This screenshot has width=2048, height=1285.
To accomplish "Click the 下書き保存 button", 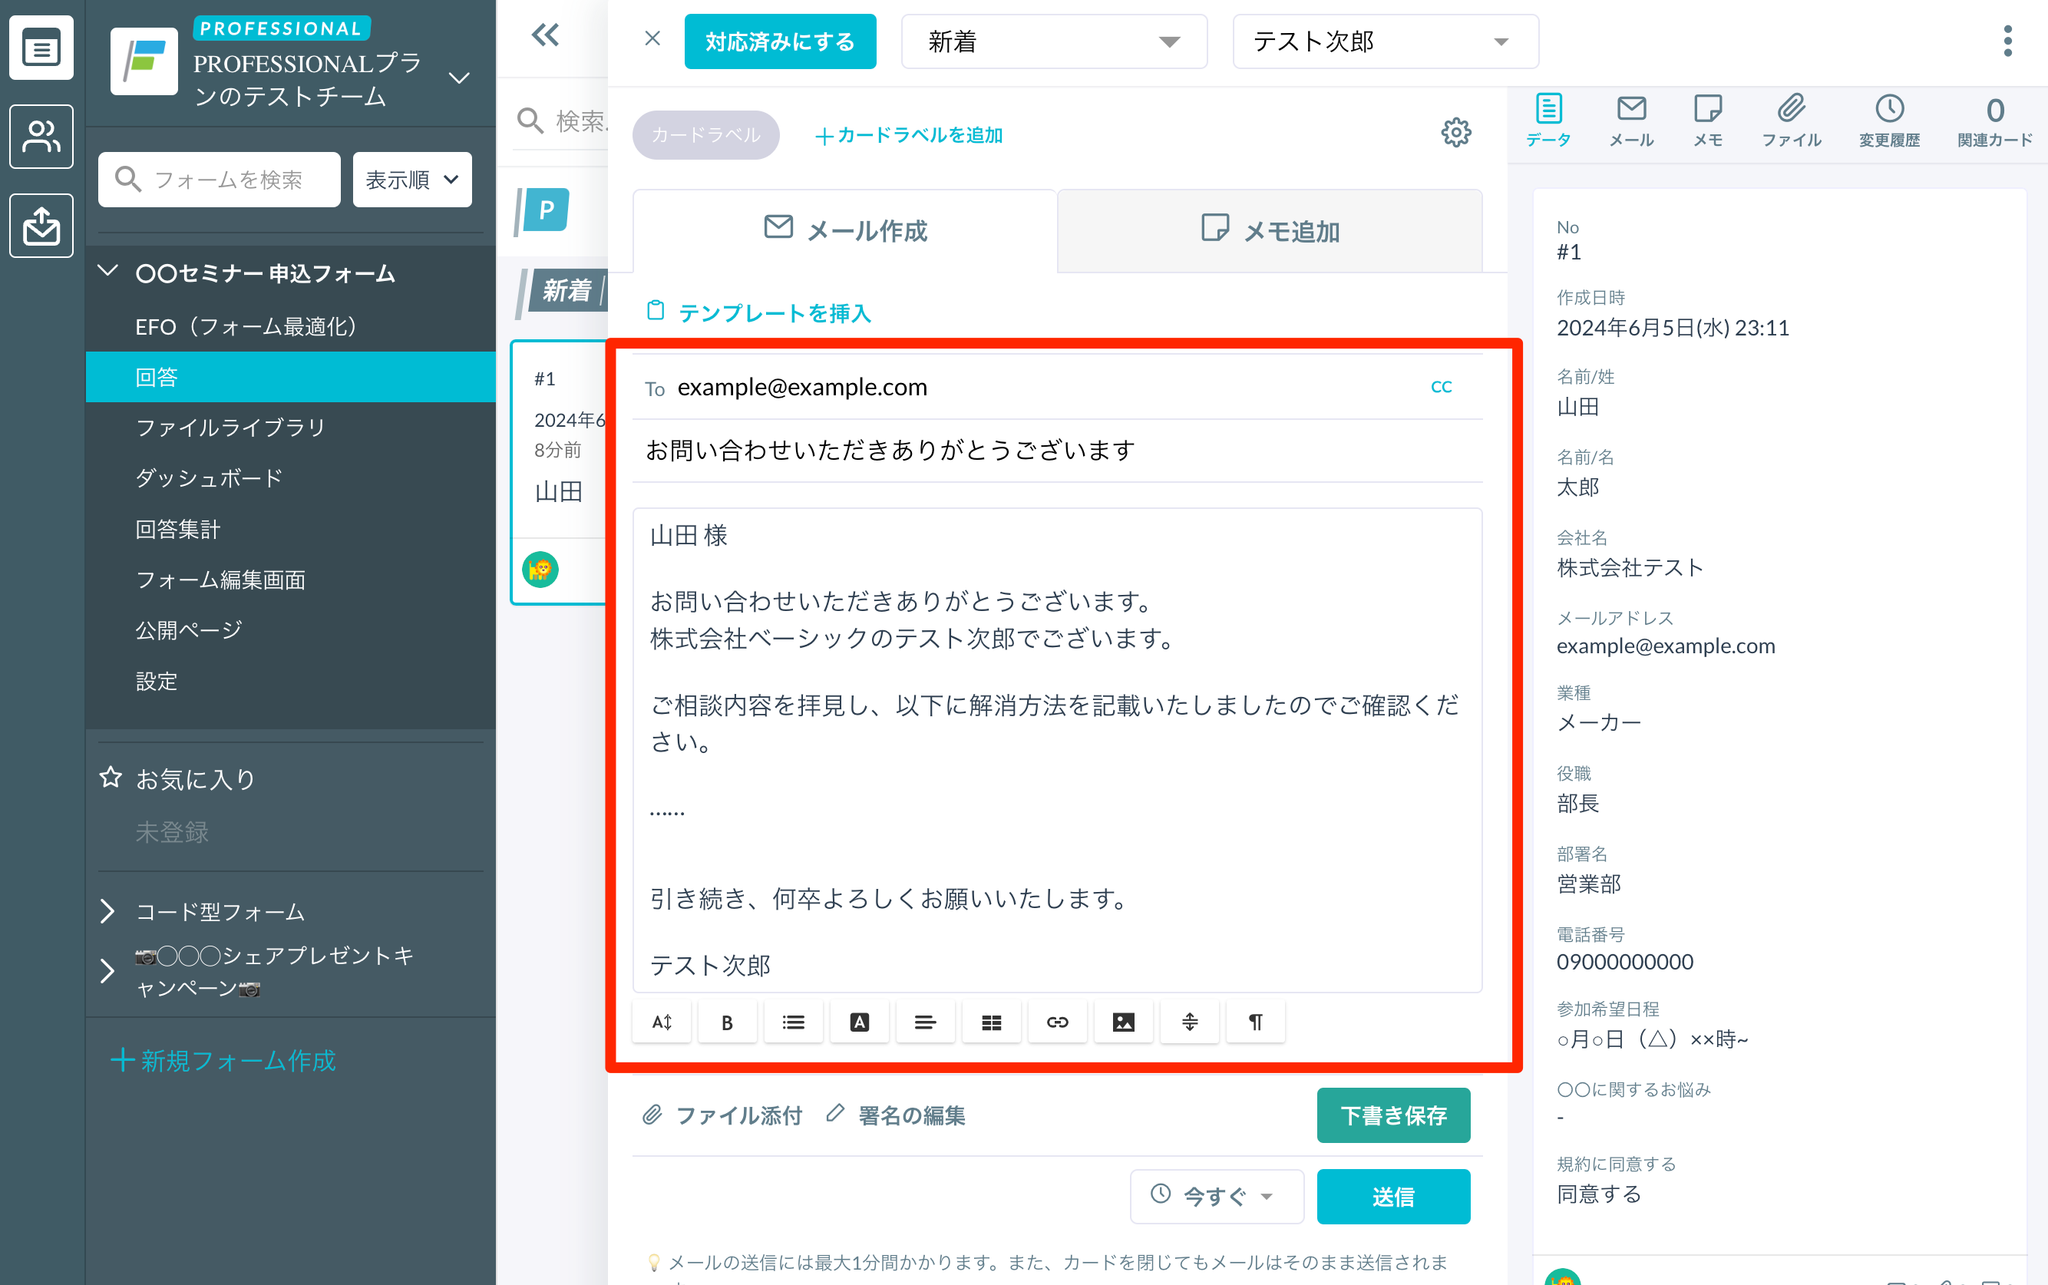I will coord(1392,1115).
